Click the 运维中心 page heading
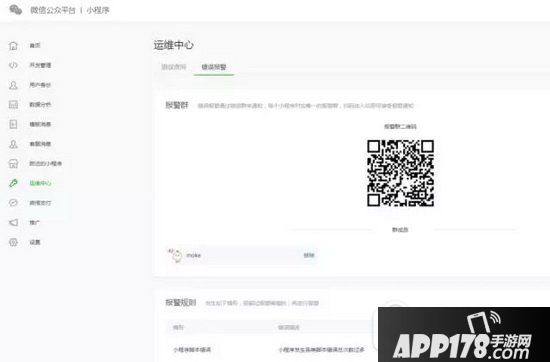Viewport: 550px width, 362px height. (173, 45)
